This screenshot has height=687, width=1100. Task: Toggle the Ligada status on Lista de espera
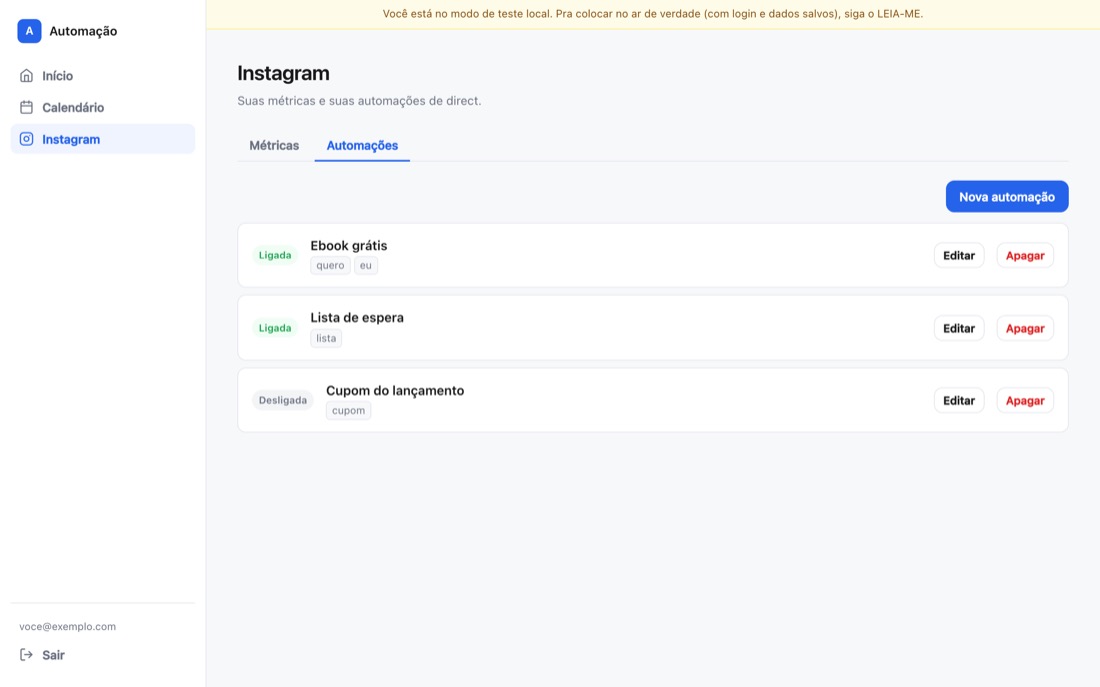(275, 328)
